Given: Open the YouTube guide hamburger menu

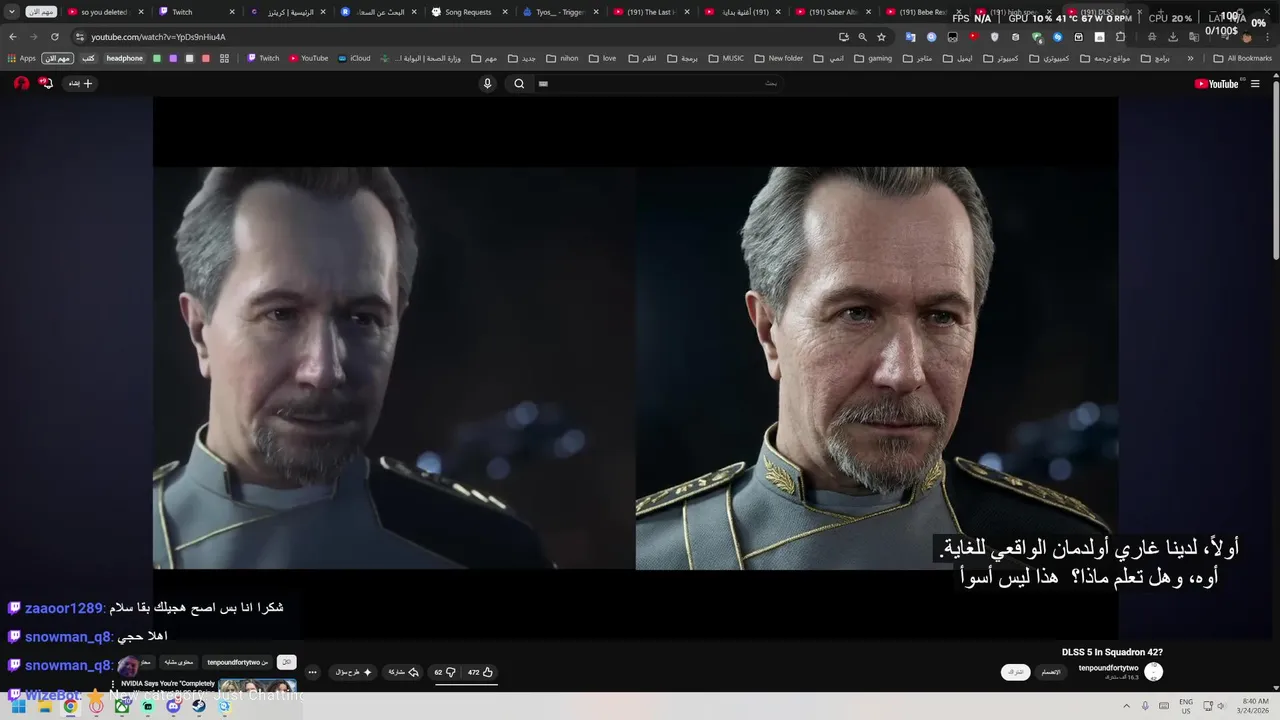Looking at the screenshot, I should point(1255,84).
